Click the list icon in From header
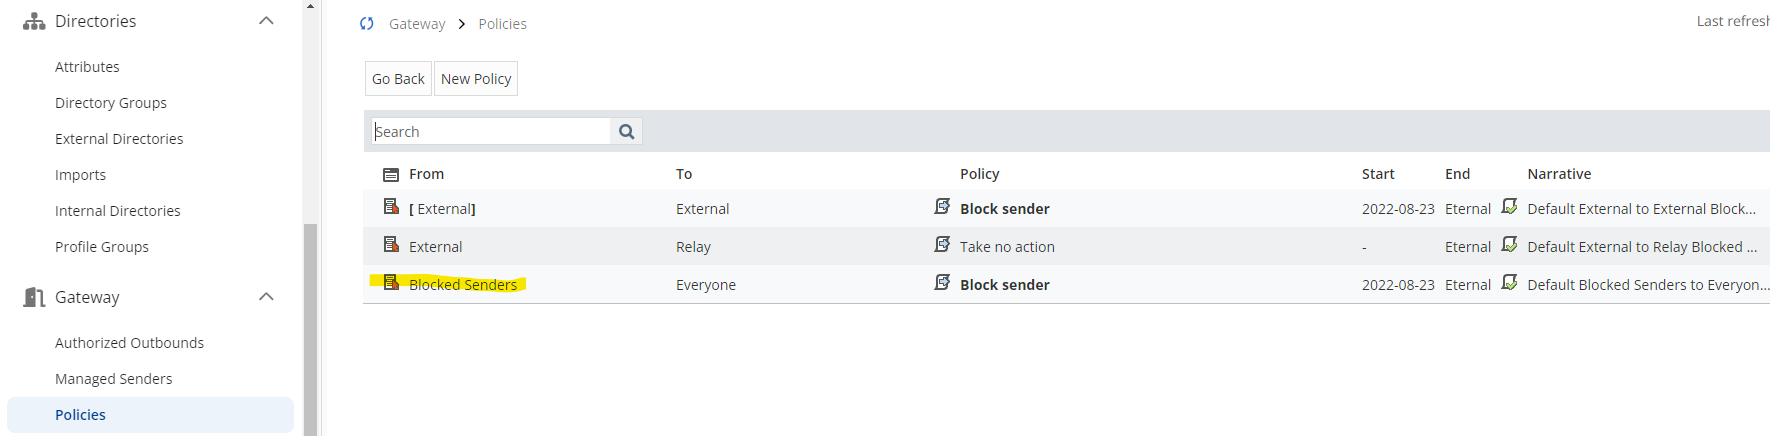Screen dimensions: 1770x436 (x=391, y=174)
